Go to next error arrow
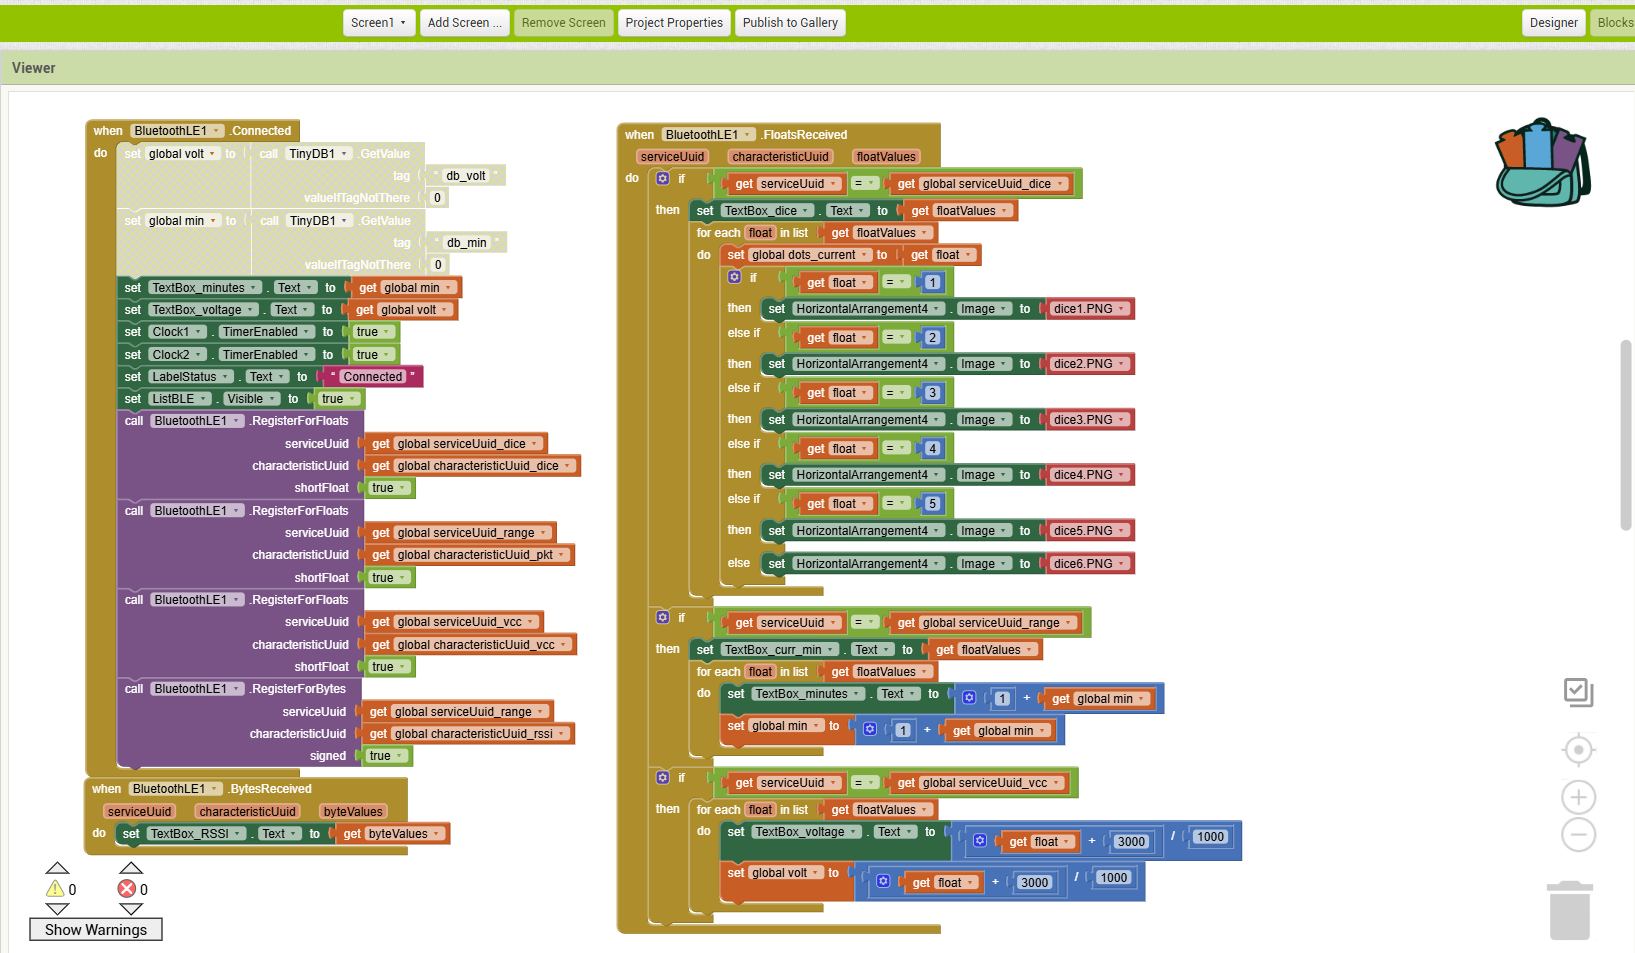Screen dimensions: 1635x953 point(131,909)
